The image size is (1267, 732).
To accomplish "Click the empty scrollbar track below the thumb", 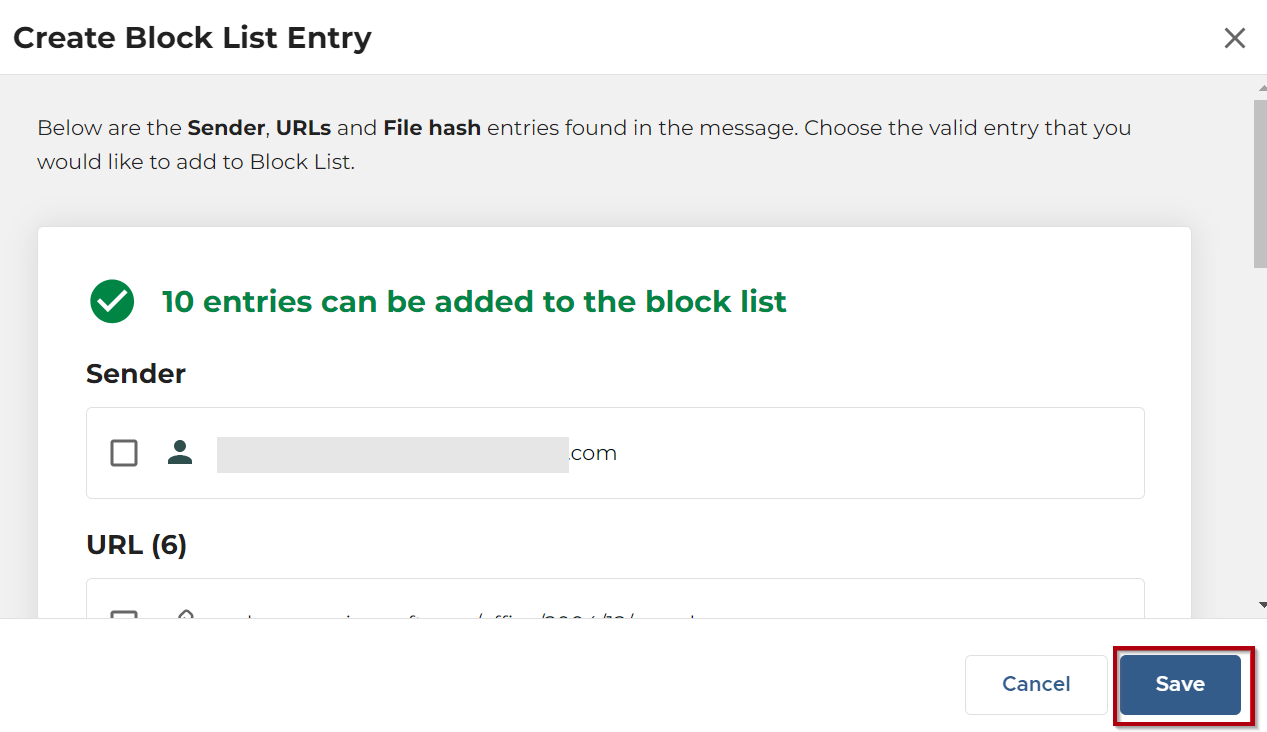I will click(x=1260, y=430).
